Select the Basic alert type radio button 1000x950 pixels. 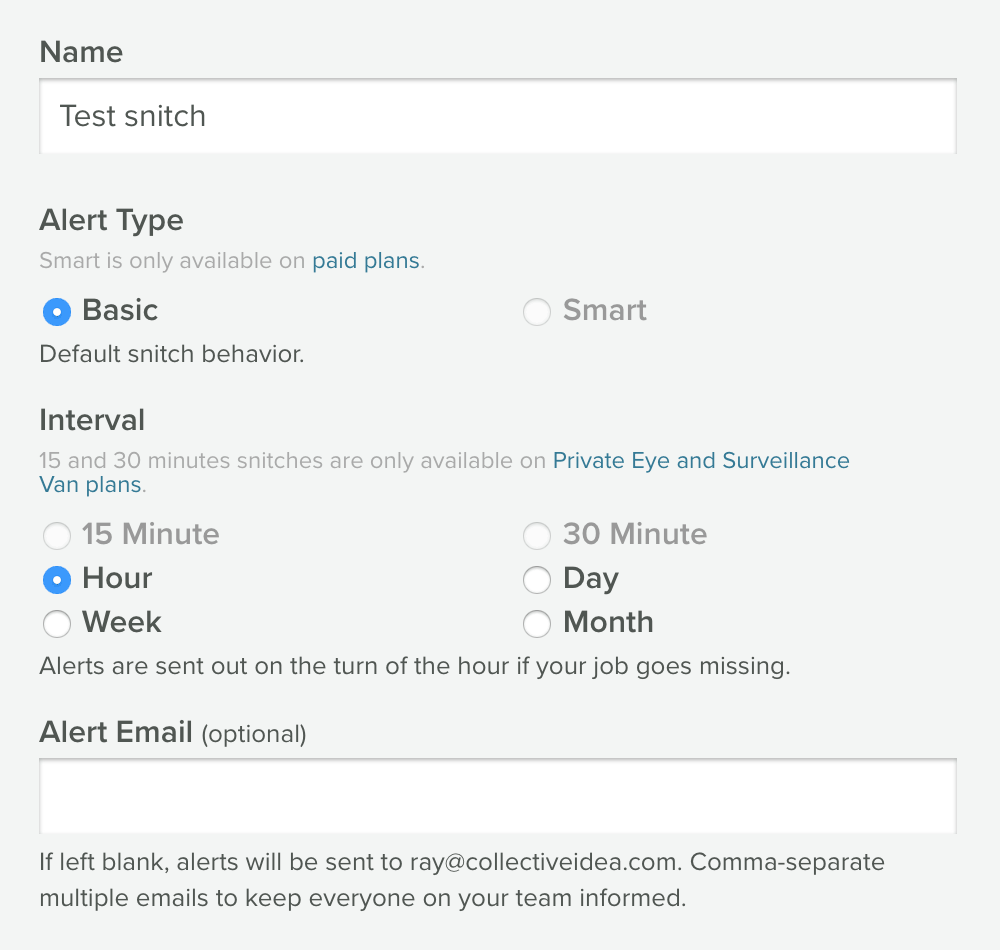57,312
